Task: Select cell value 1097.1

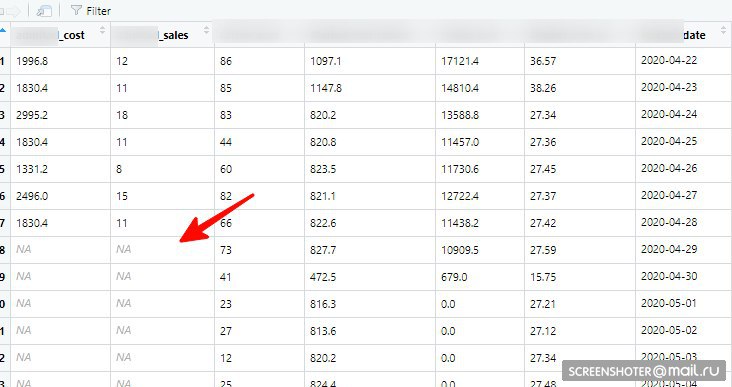Action: tap(326, 61)
